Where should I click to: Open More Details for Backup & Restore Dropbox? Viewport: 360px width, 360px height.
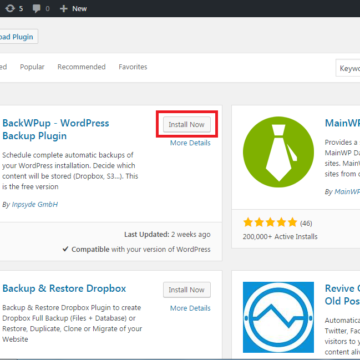tap(190, 308)
